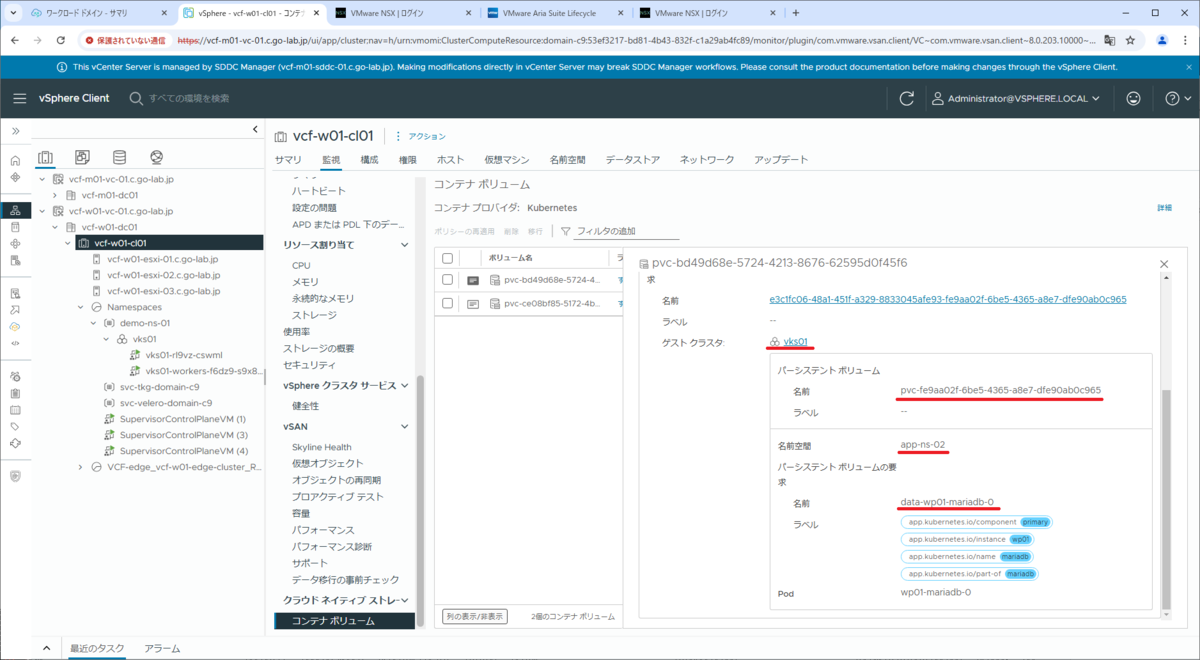The image size is (1200, 660).
Task: Expand the bottom 最近のタスク panel arrow
Action: pyautogui.click(x=45, y=649)
